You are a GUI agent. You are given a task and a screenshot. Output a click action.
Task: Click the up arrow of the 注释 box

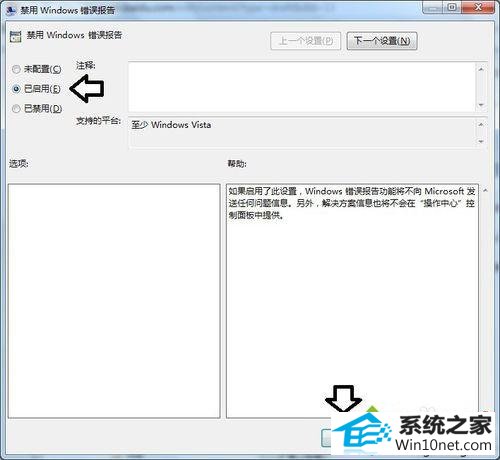click(x=481, y=69)
